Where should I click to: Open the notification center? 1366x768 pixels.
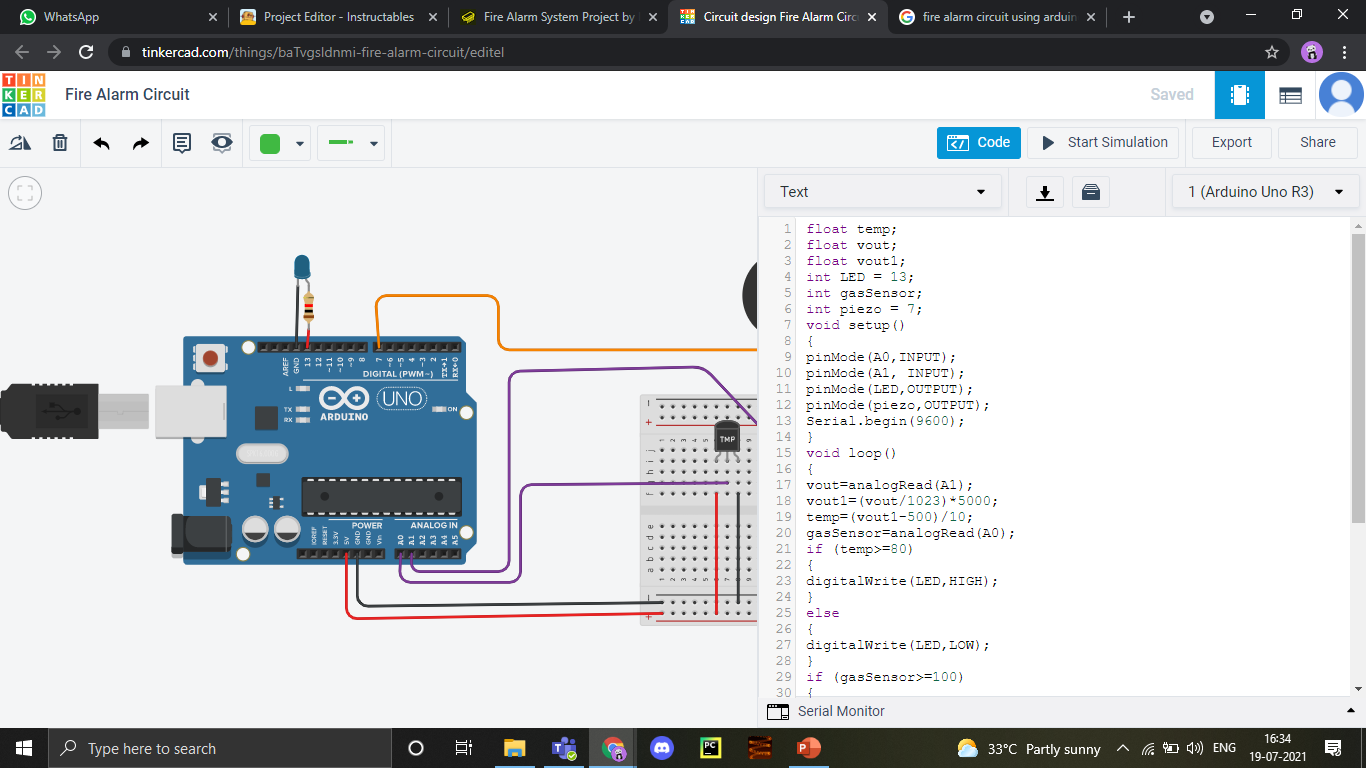[x=1333, y=749]
